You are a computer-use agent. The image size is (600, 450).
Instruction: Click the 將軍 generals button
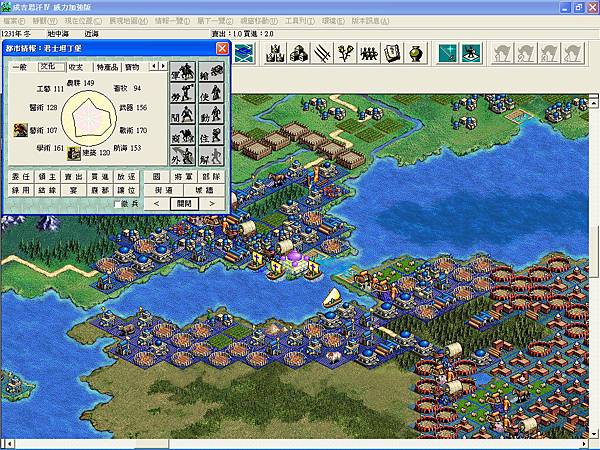pyautogui.click(x=184, y=176)
